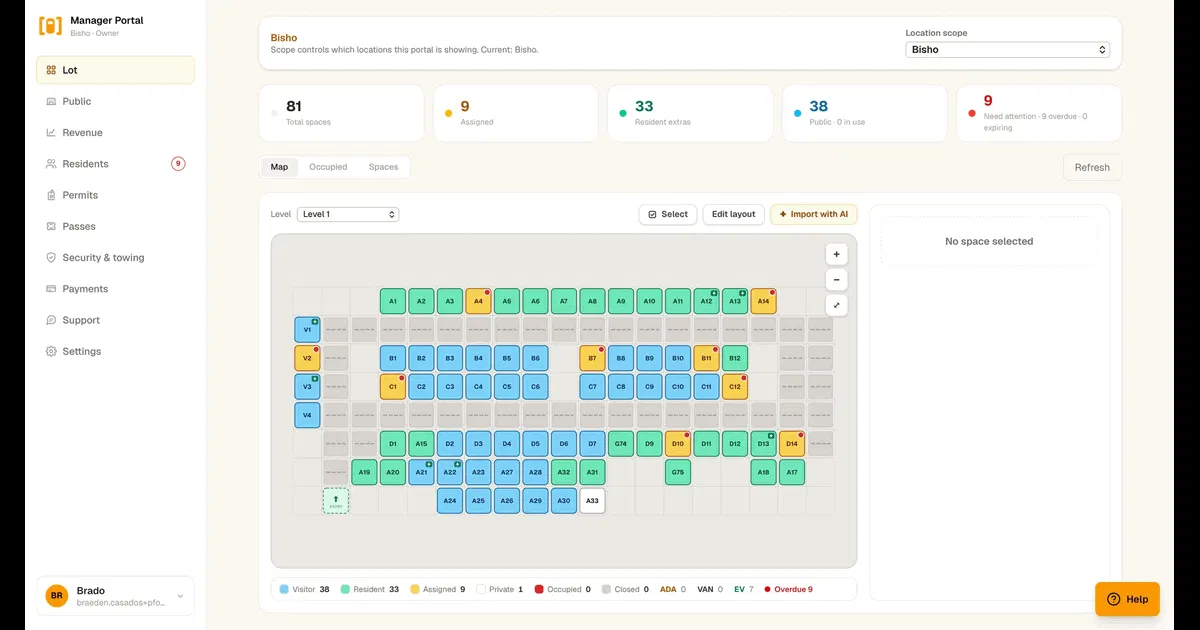Select private space A33
Image resolution: width=1200 pixels, height=630 pixels.
592,500
